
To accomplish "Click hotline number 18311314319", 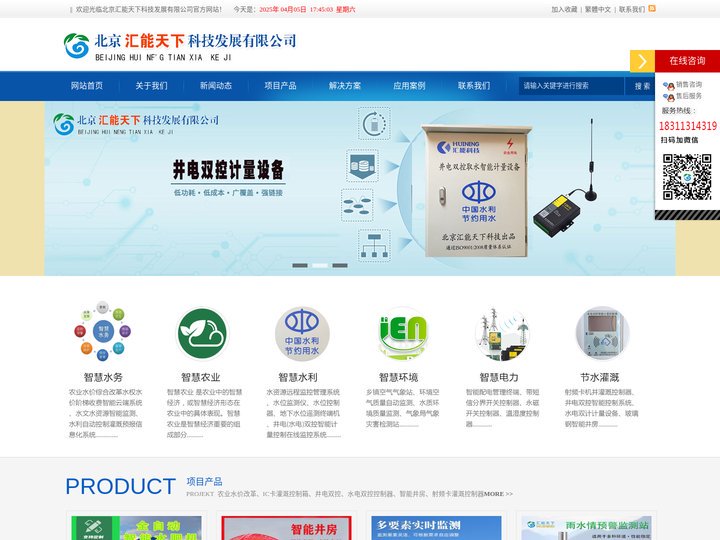I will pyautogui.click(x=687, y=126).
